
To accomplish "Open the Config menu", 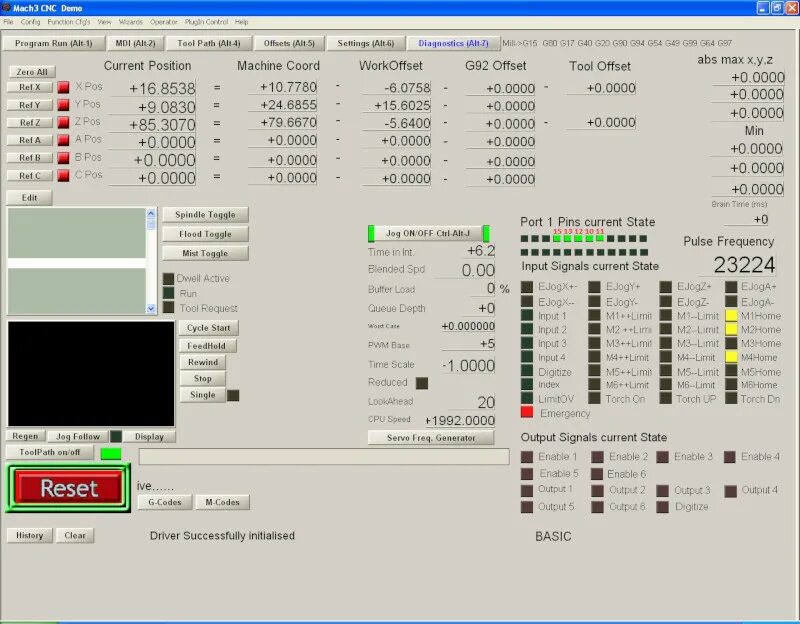I will click(30, 22).
